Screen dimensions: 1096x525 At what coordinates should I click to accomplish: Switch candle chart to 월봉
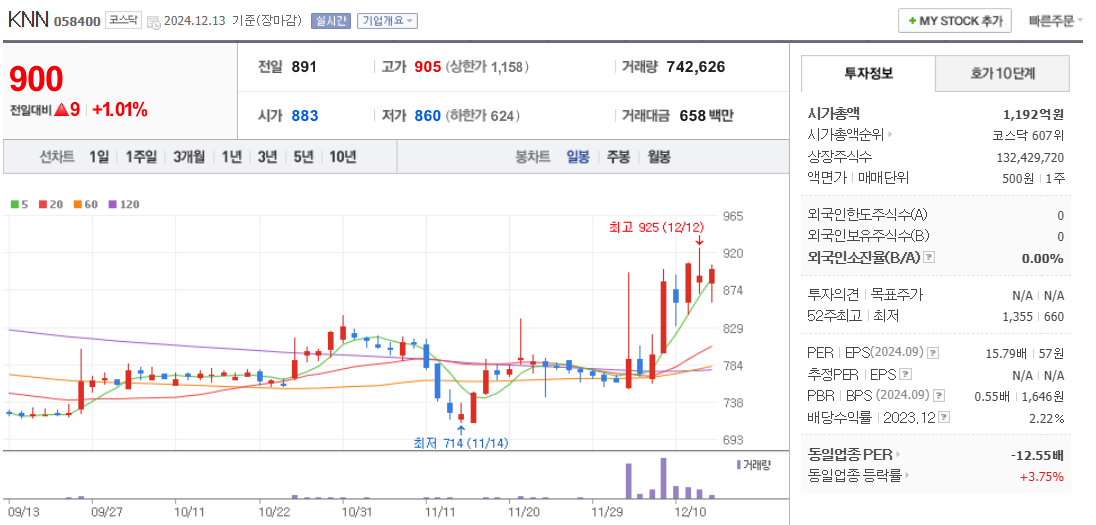click(x=658, y=157)
